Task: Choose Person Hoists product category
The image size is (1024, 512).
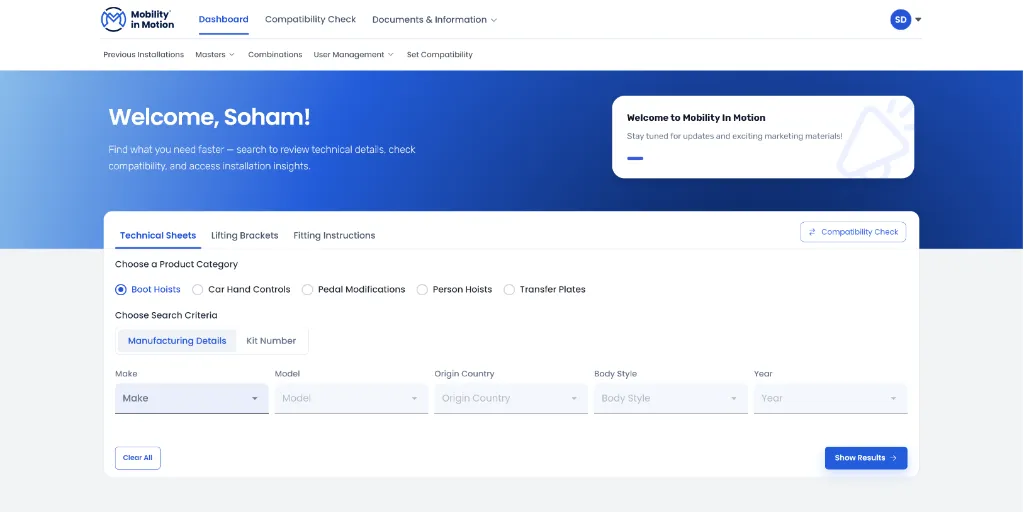Action: pyautogui.click(x=455, y=289)
